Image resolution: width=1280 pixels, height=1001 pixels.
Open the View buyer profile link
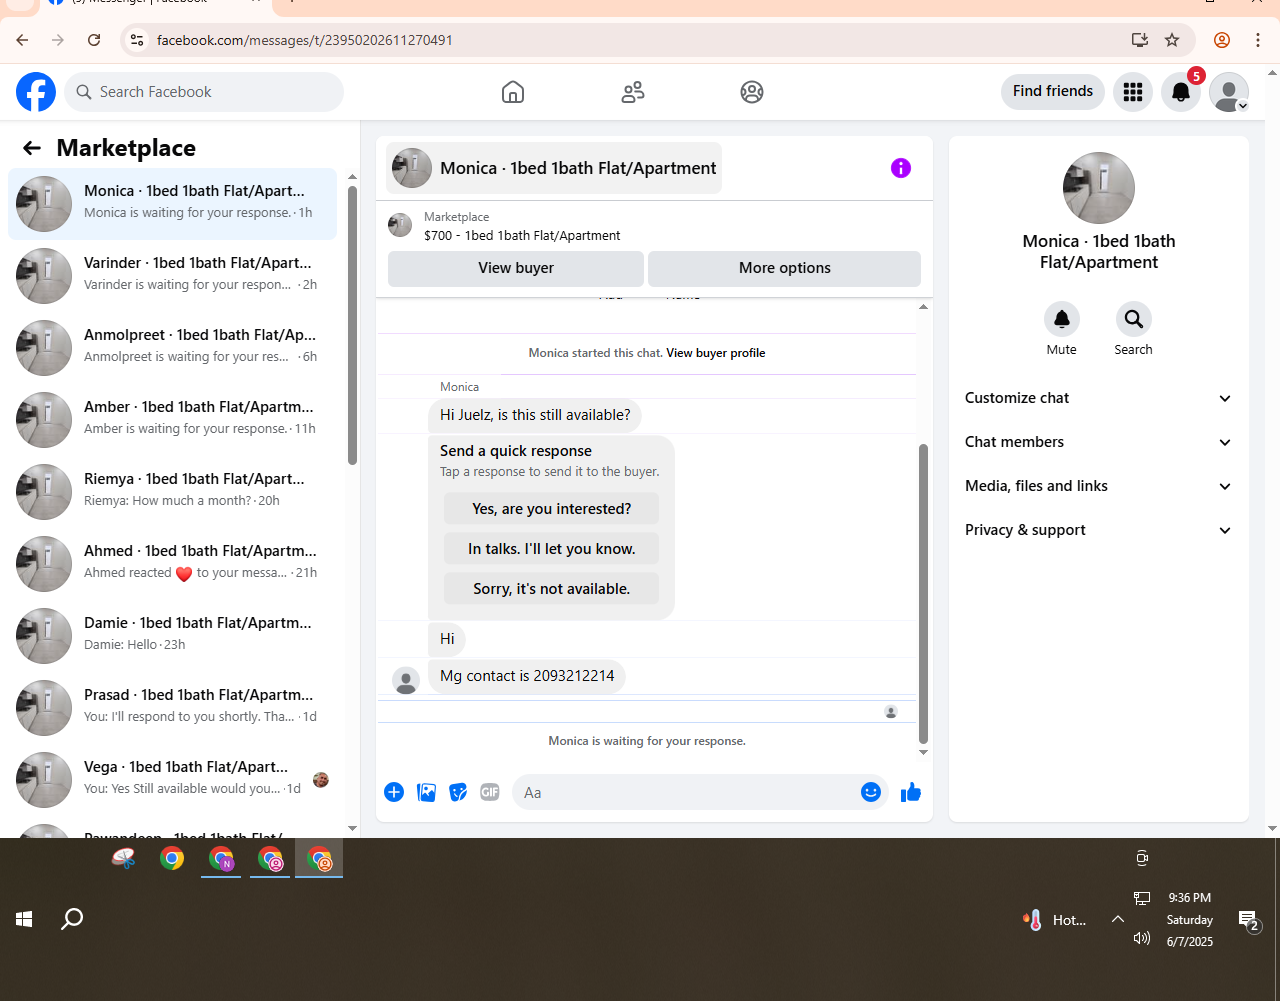pos(716,353)
